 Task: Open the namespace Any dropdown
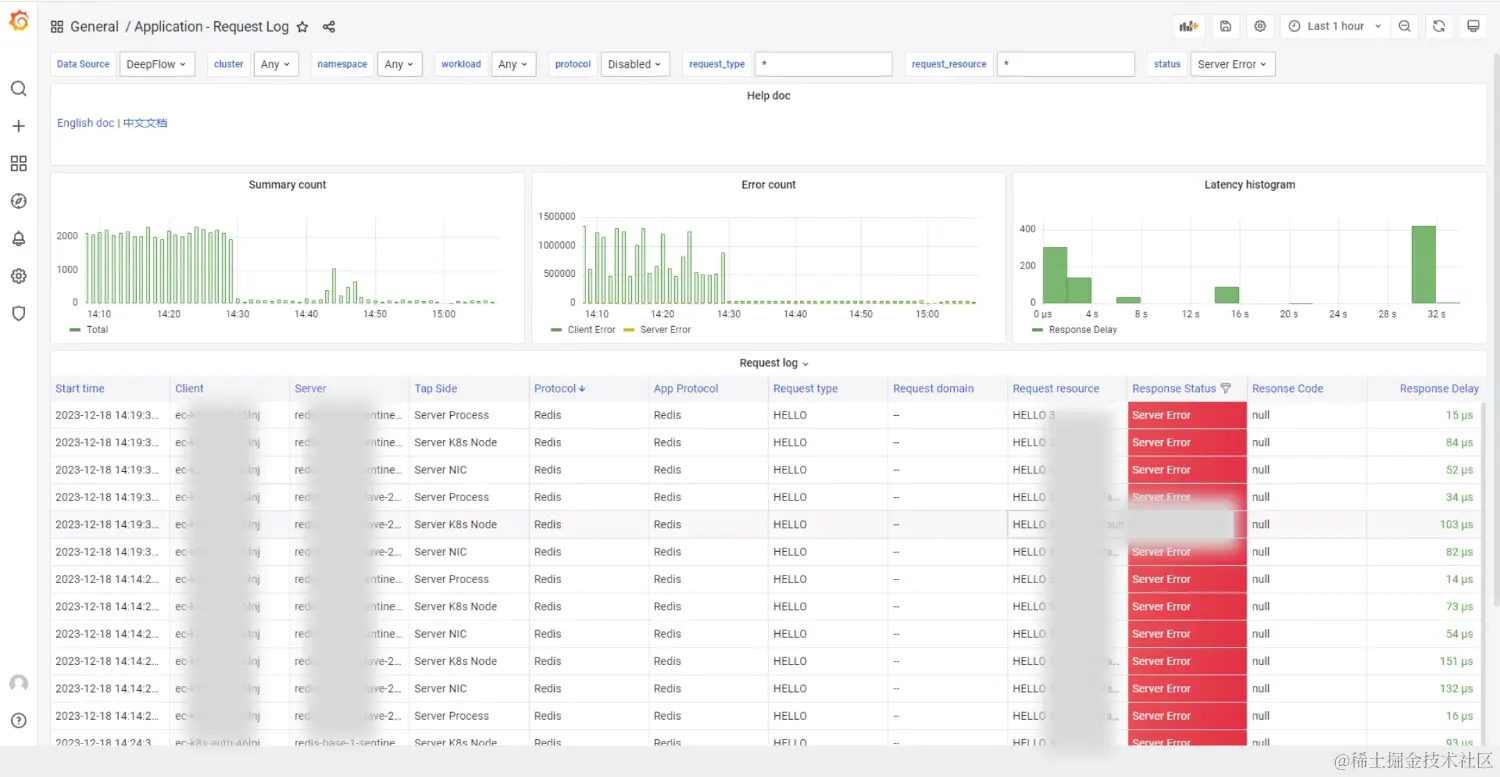pos(400,64)
